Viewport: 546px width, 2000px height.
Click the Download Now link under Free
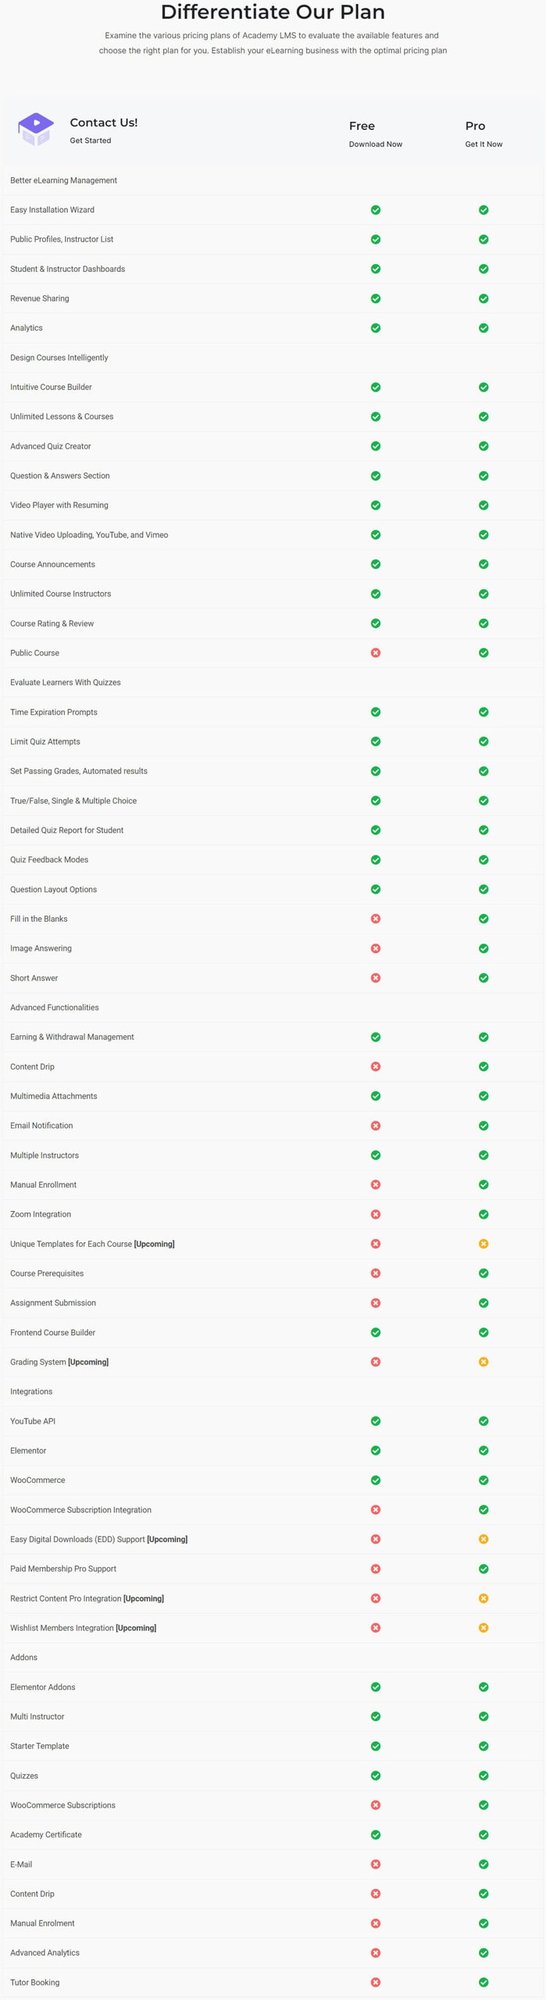376,144
